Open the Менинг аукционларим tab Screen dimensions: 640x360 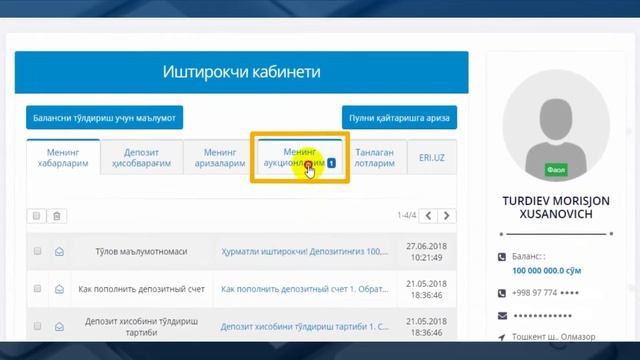pos(300,158)
